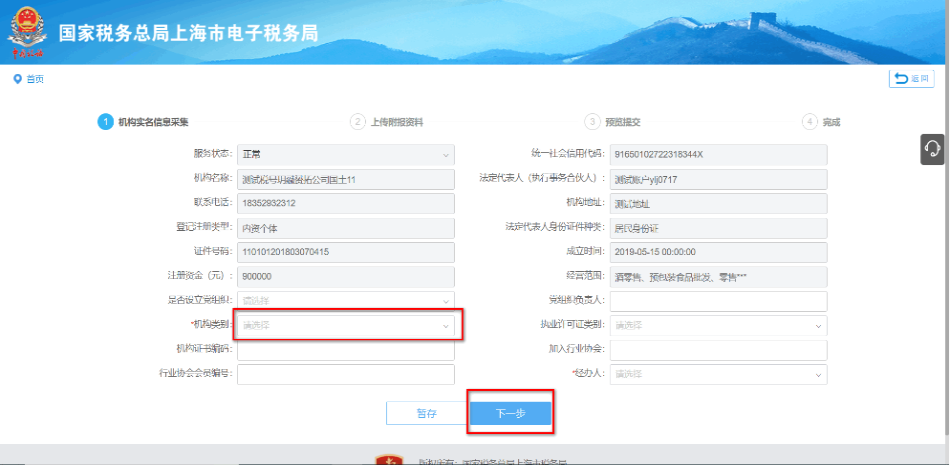This screenshot has width=950, height=465.
Task: Click the return arrow icon in 返回
Action: (902, 79)
